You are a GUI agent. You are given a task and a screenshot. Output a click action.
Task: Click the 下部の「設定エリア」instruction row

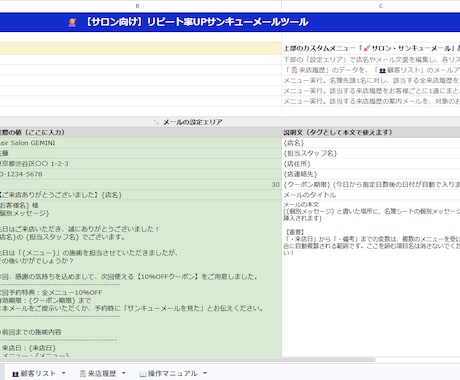click(371, 60)
